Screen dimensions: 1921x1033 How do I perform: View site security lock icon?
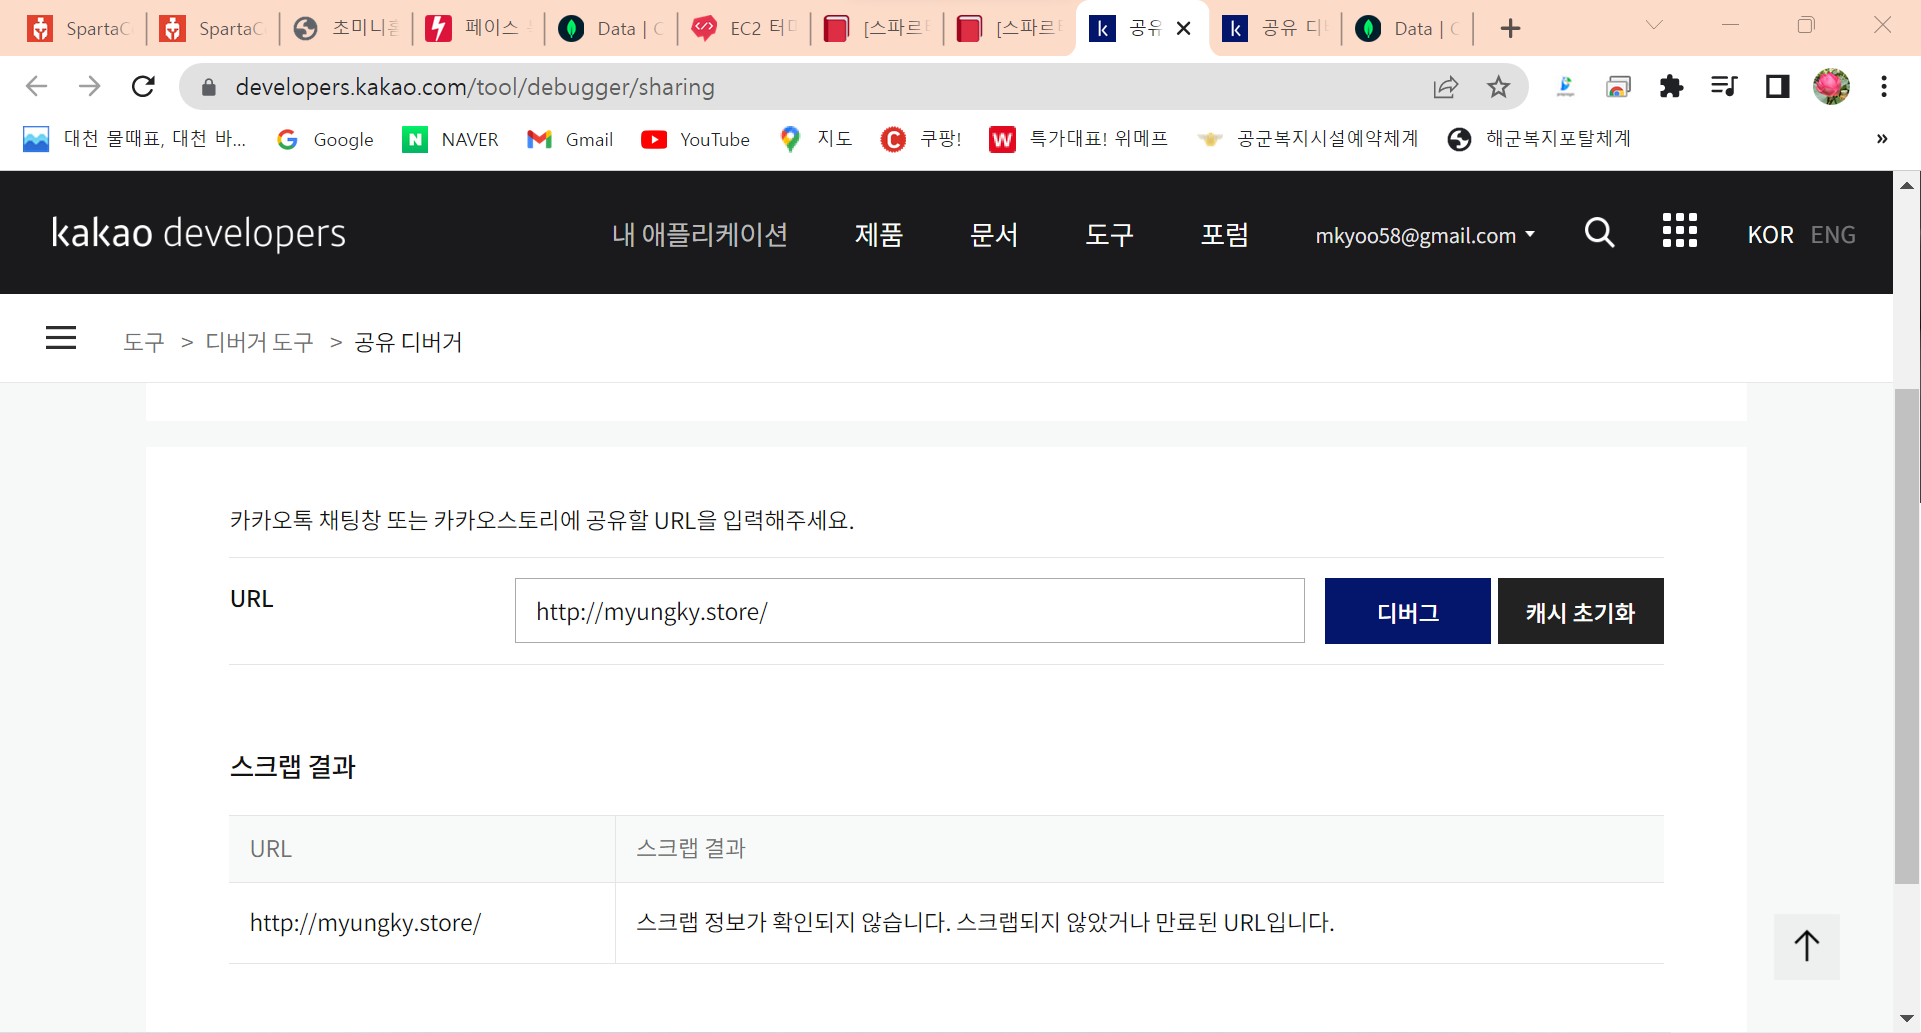209,87
